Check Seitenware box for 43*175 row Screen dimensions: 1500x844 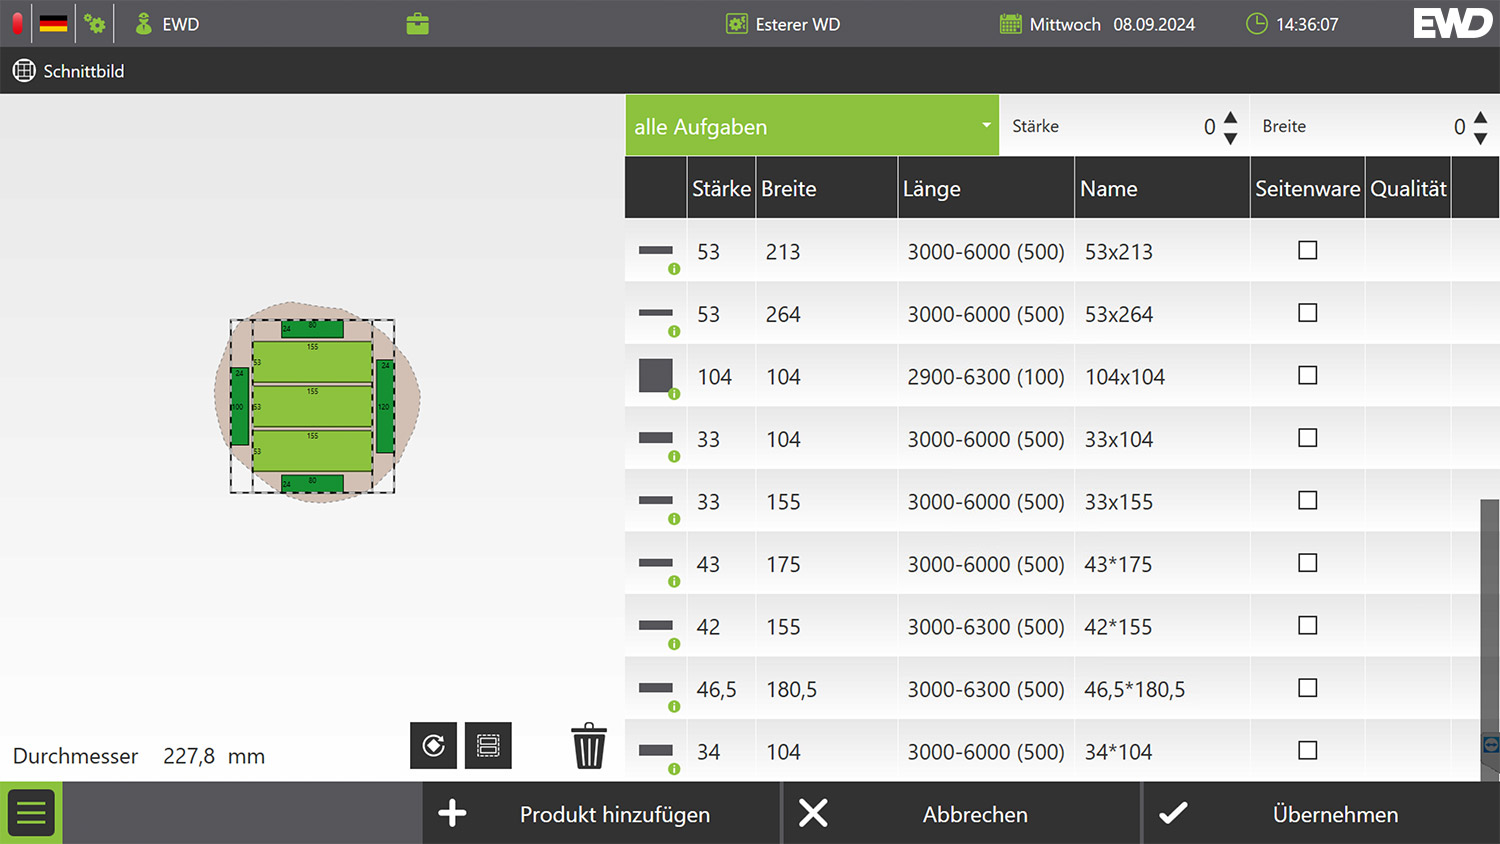(x=1307, y=563)
